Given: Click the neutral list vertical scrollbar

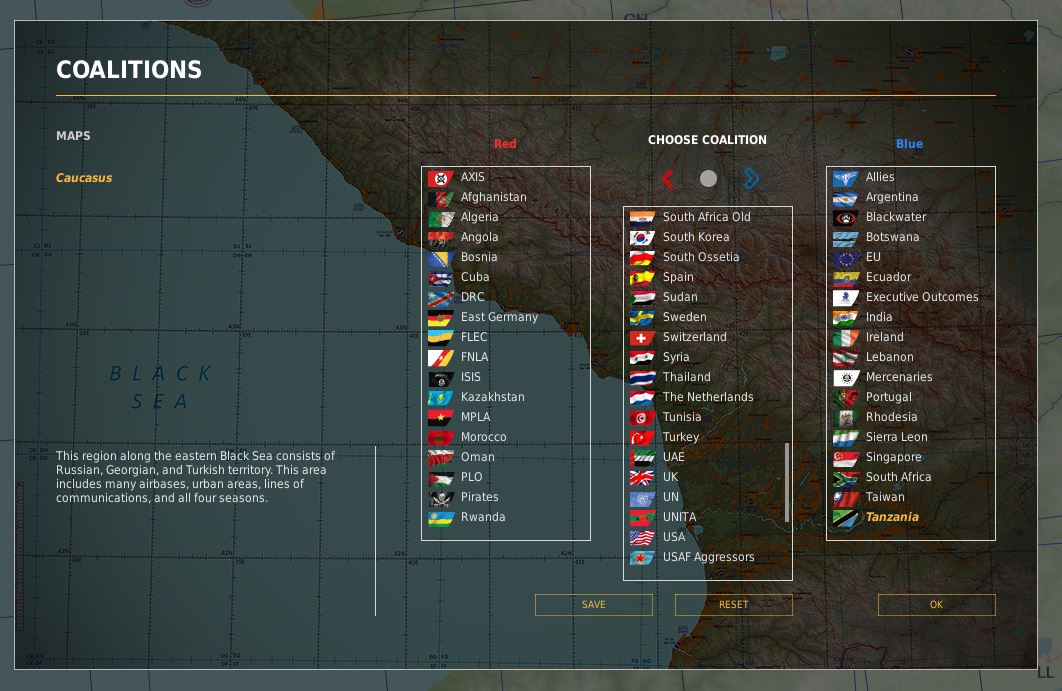Looking at the screenshot, I should [x=787, y=482].
